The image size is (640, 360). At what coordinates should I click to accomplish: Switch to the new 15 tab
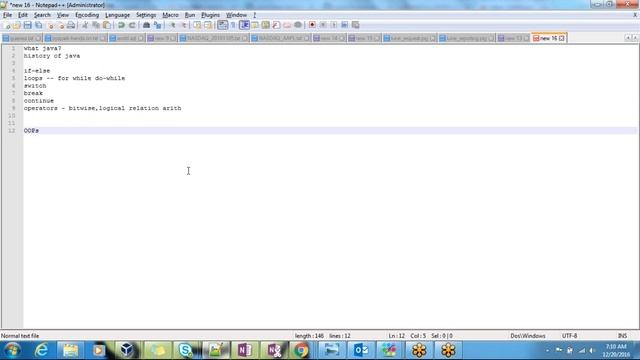[364, 38]
